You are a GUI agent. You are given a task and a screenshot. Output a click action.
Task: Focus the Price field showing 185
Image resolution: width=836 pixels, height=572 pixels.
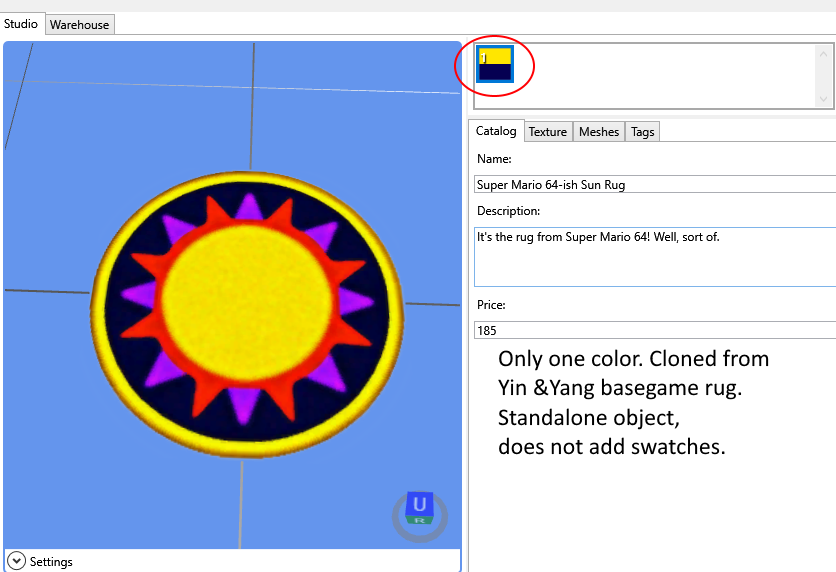coord(654,330)
